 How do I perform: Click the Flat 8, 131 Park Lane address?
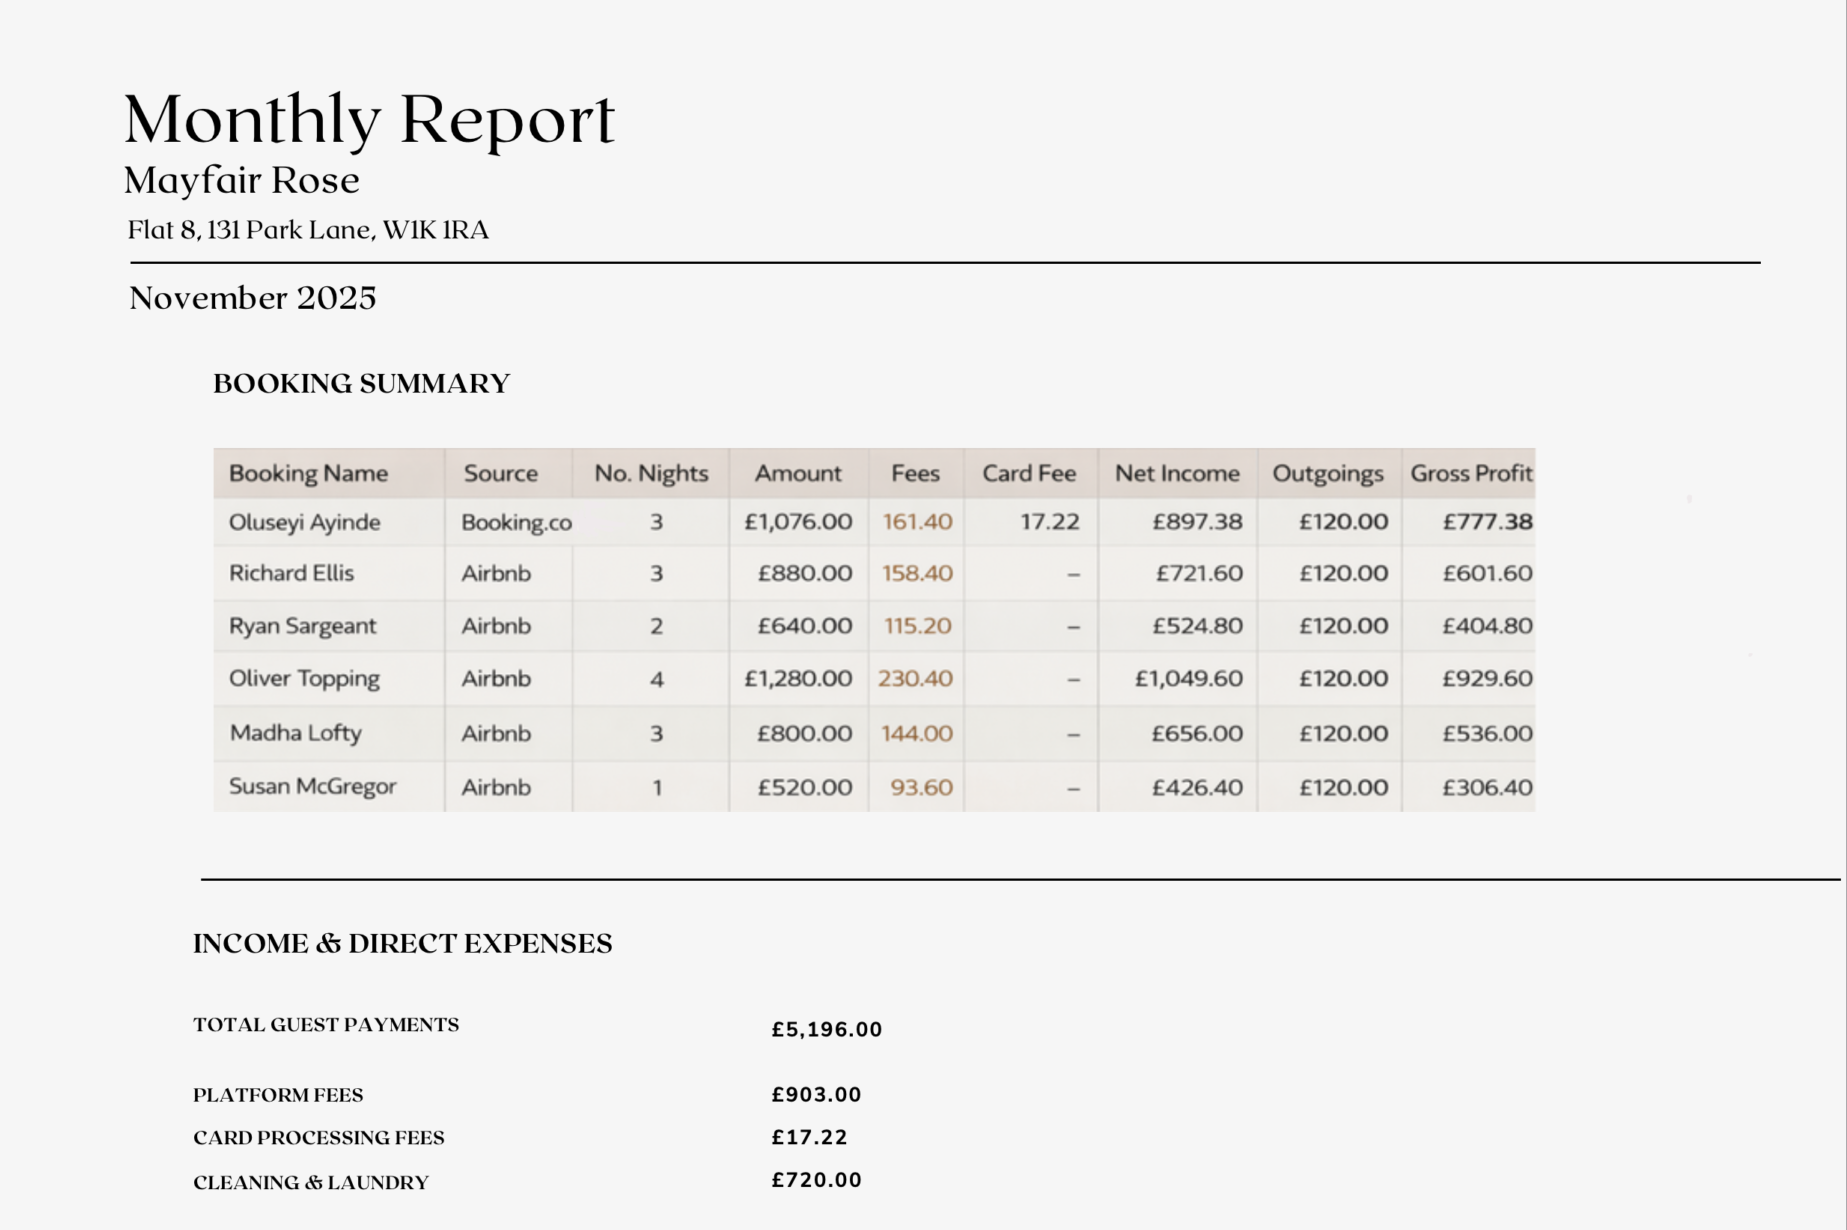click(308, 231)
